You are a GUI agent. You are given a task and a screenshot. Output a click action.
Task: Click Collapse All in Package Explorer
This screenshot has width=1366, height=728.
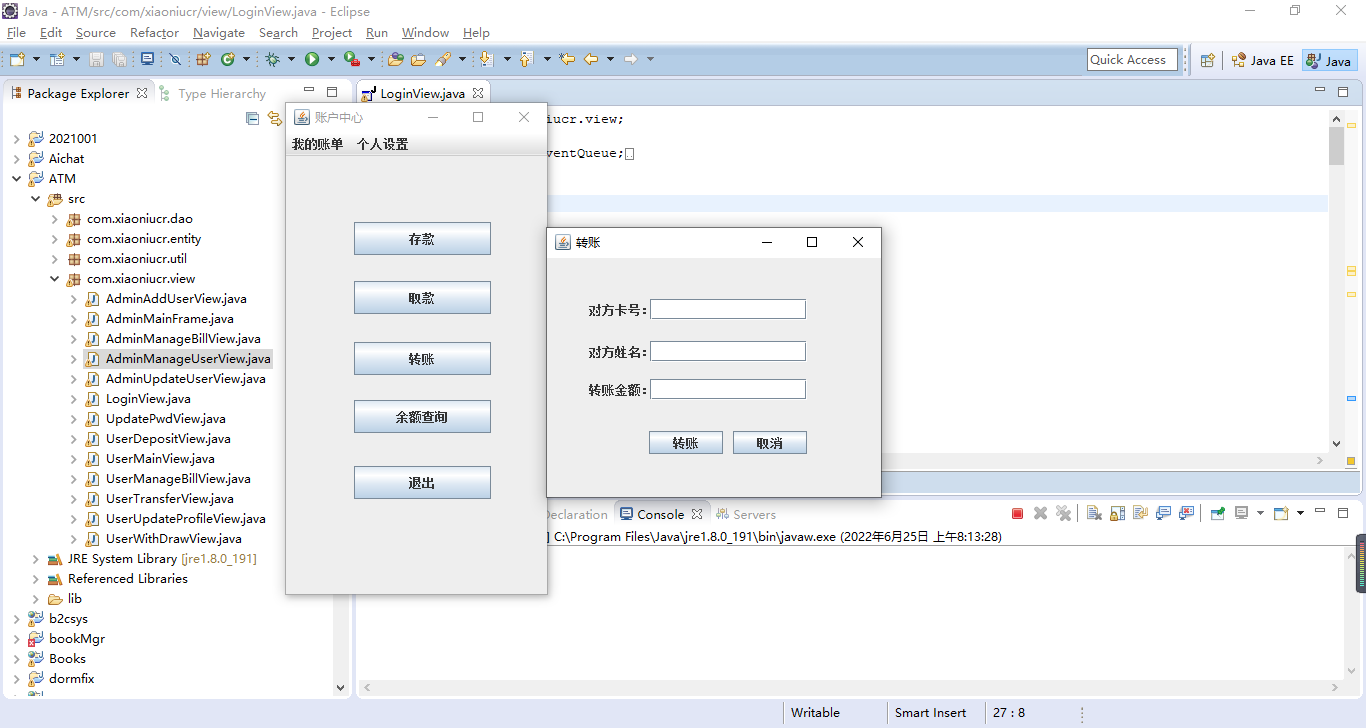coord(252,119)
